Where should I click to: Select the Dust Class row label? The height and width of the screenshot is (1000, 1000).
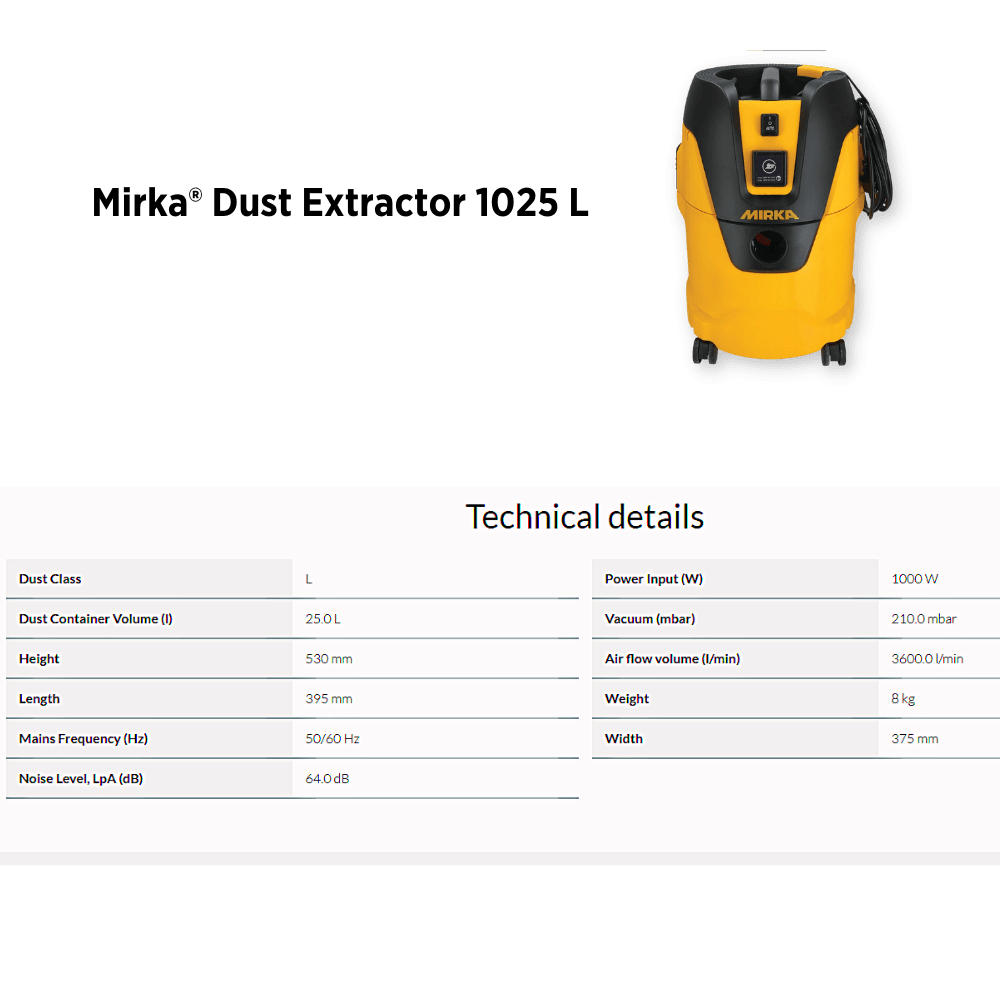pos(50,579)
